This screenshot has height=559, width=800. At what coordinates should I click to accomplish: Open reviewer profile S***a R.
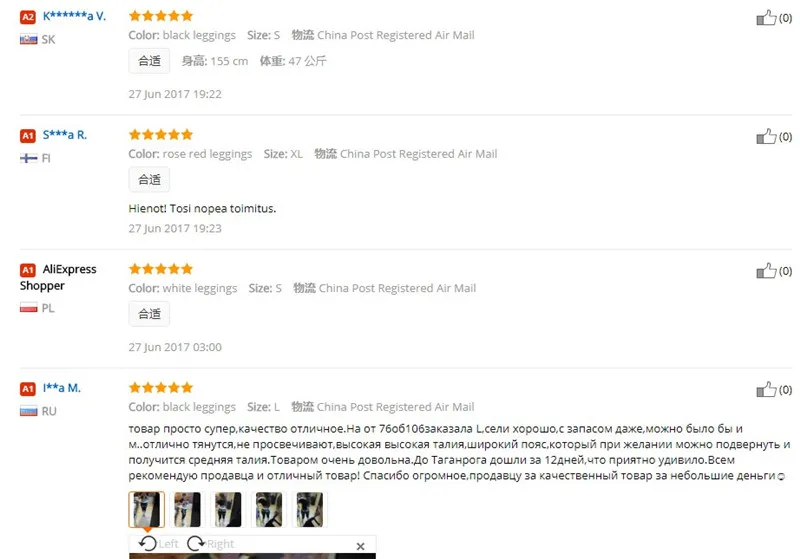click(x=65, y=135)
